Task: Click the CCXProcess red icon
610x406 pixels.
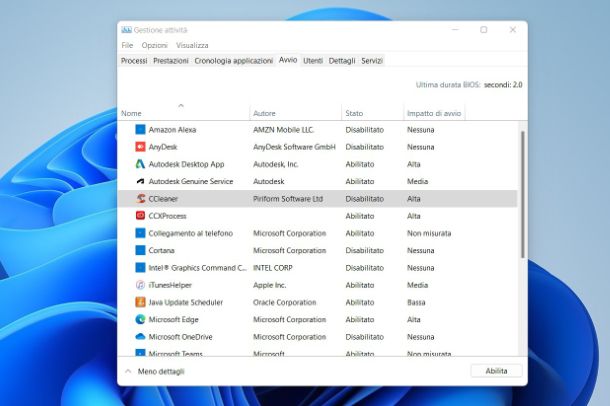Action: point(140,216)
